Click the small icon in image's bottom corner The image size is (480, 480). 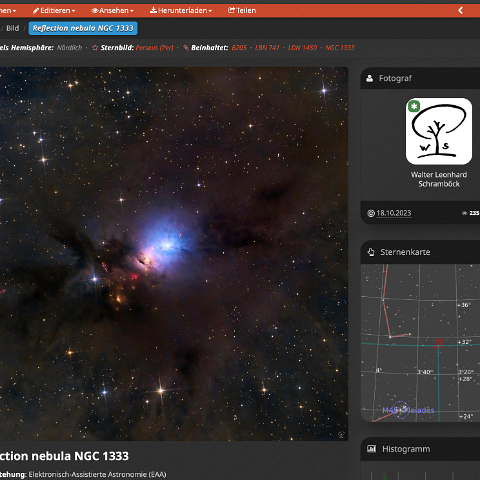[341, 434]
